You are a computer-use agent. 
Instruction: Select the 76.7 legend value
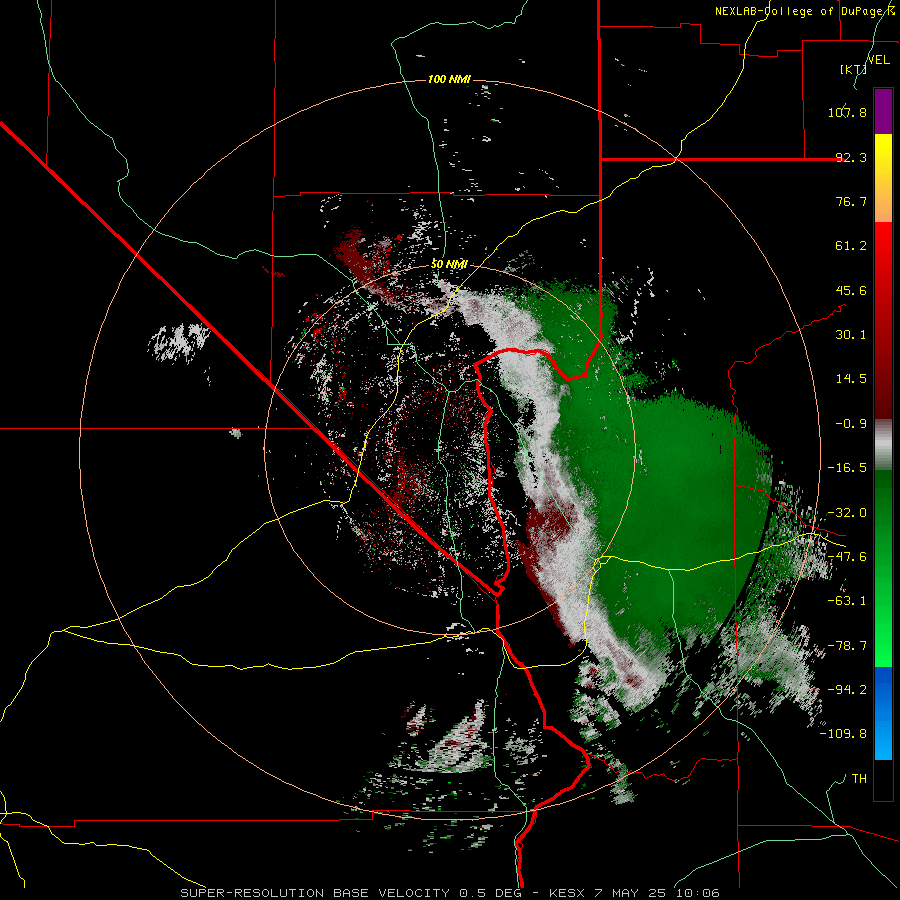click(x=851, y=201)
